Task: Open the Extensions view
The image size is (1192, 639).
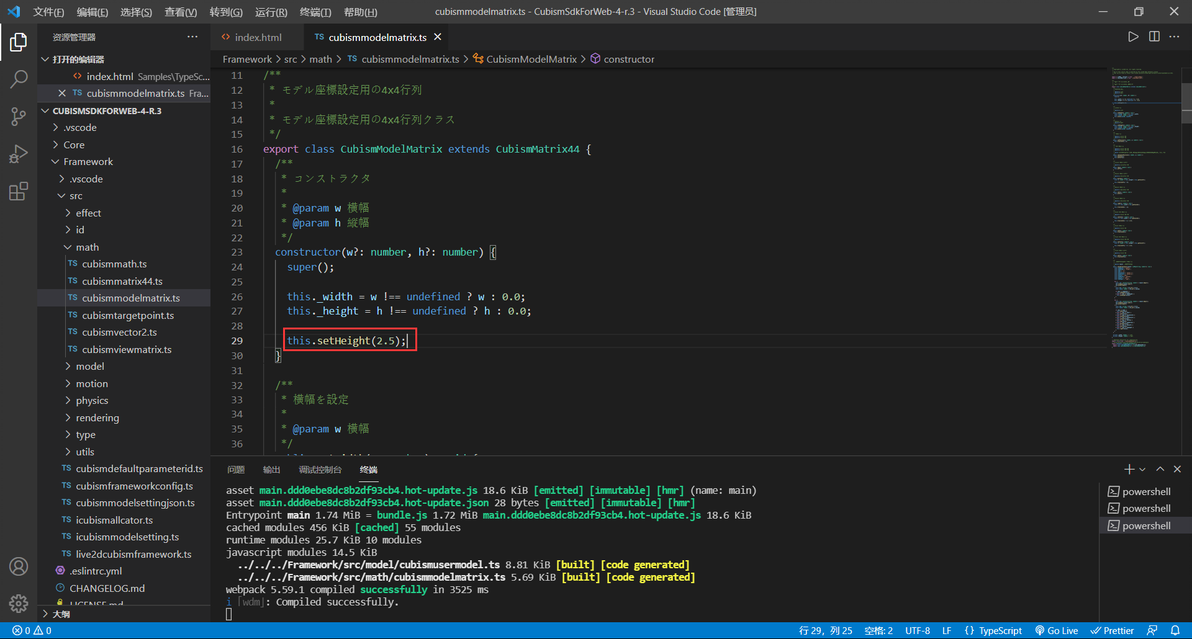Action: (18, 191)
